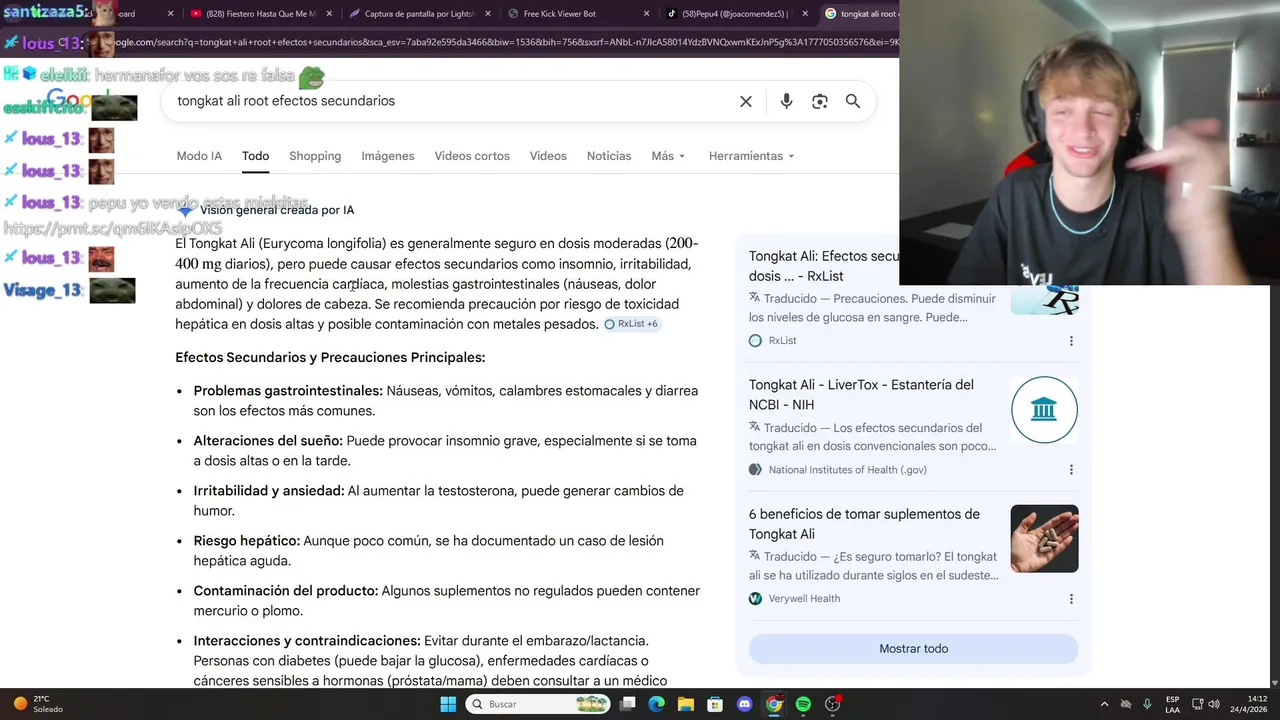Open search by image camera icon
1280x720 pixels.
pos(820,101)
